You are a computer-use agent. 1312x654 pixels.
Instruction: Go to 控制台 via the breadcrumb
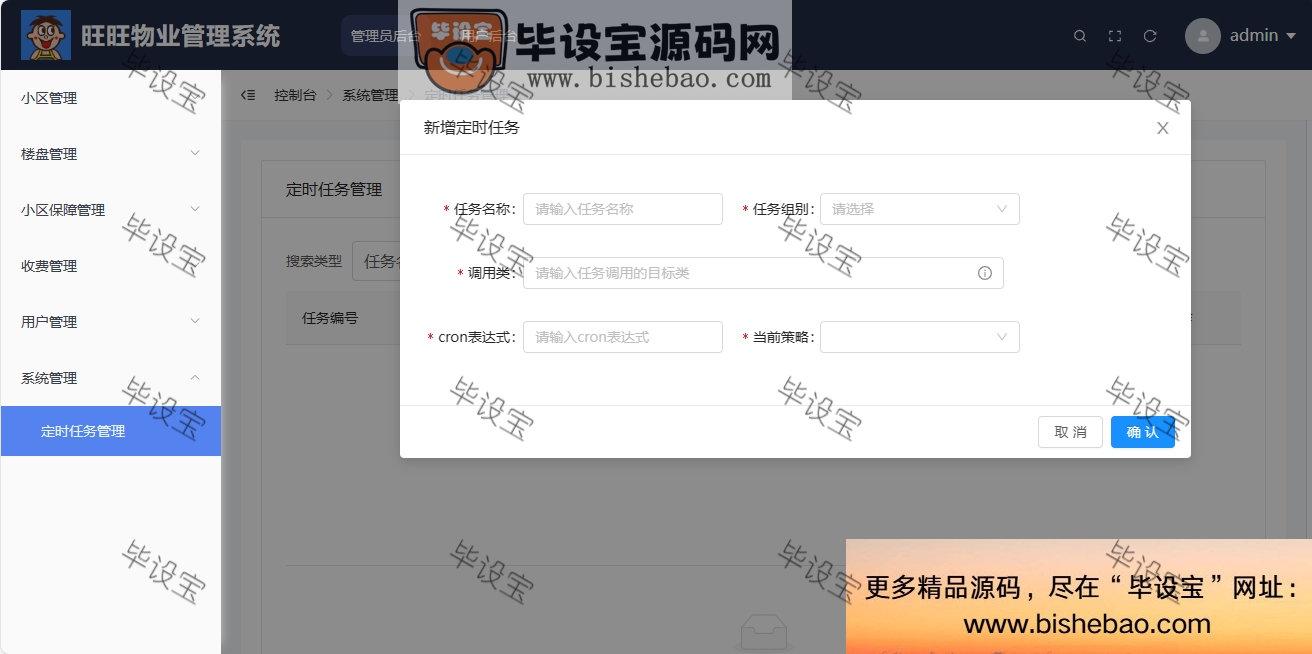coord(295,95)
